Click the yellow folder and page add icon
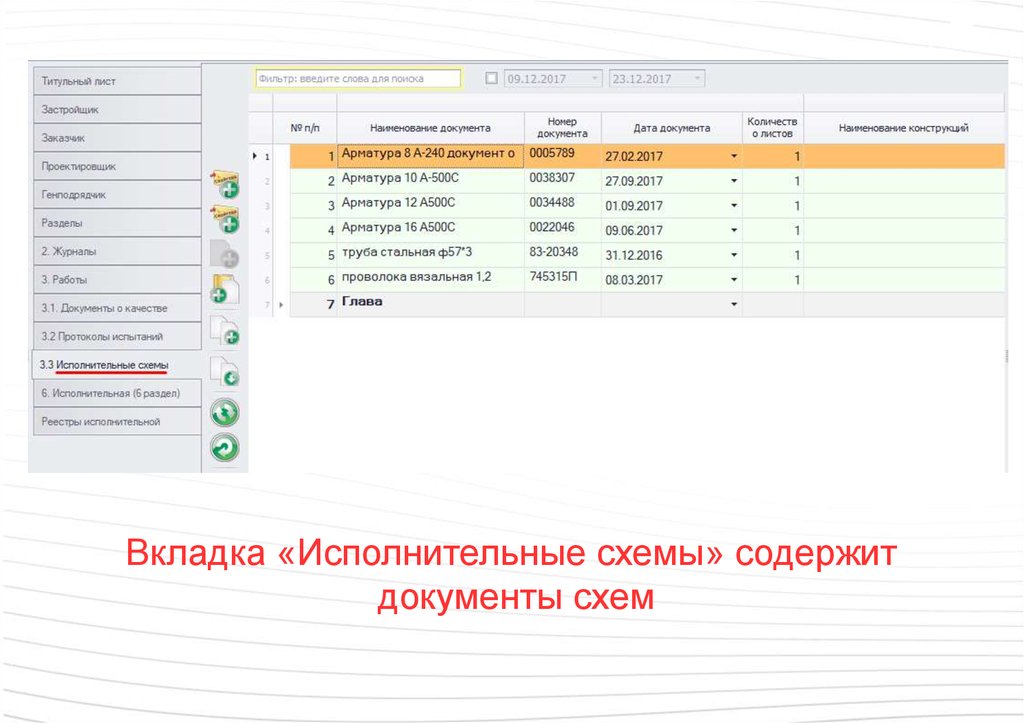The height and width of the screenshot is (723, 1024). tap(223, 291)
